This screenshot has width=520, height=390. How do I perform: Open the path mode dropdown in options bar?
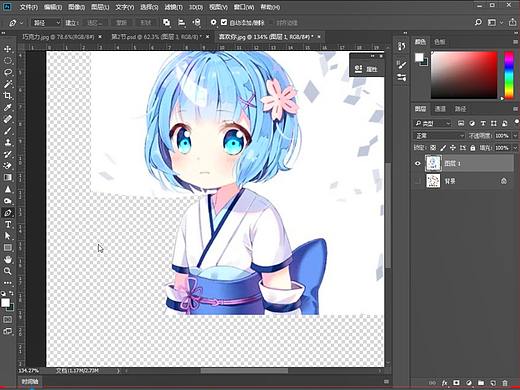click(46, 23)
